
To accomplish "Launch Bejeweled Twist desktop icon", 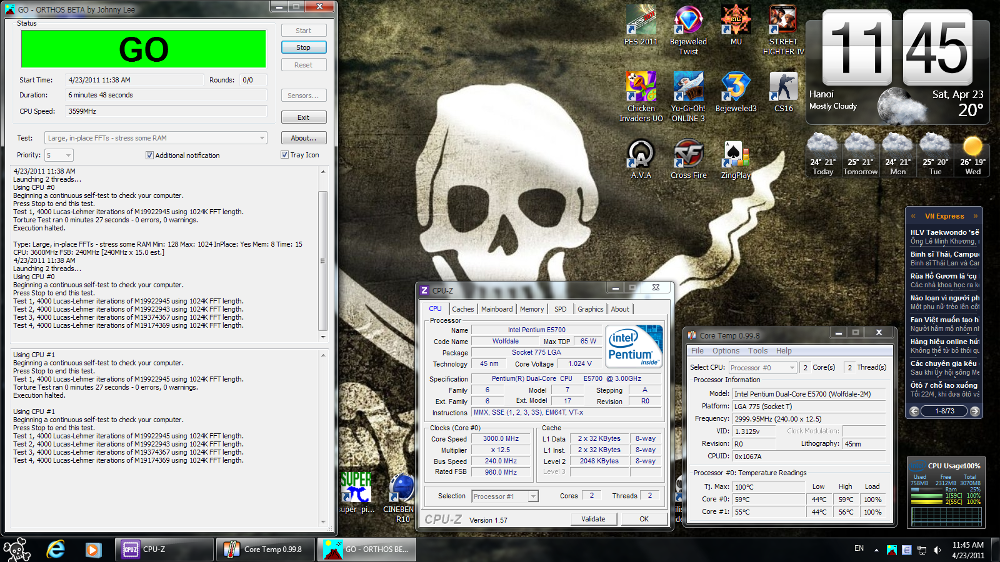I will (x=688, y=30).
